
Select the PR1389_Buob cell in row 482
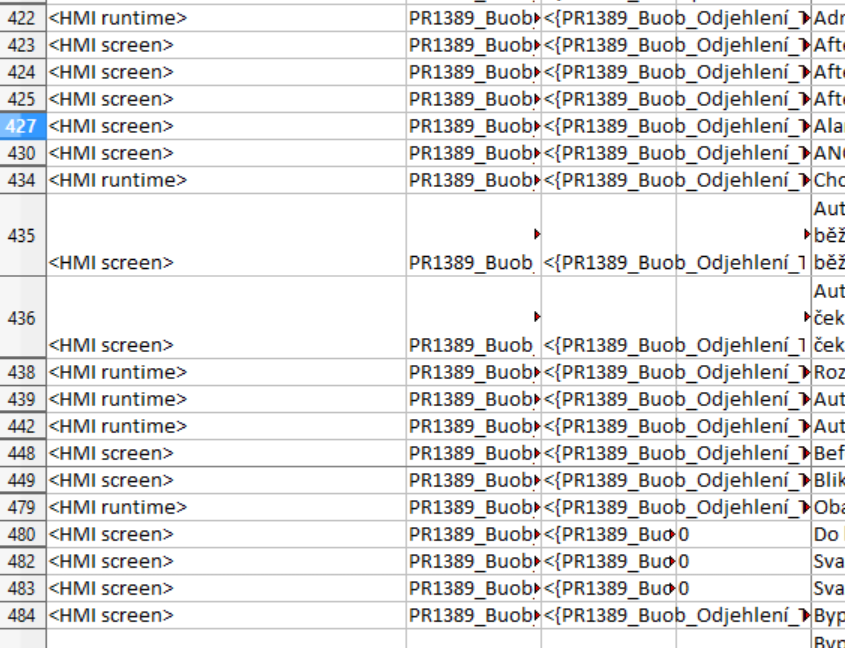pyautogui.click(x=472, y=561)
